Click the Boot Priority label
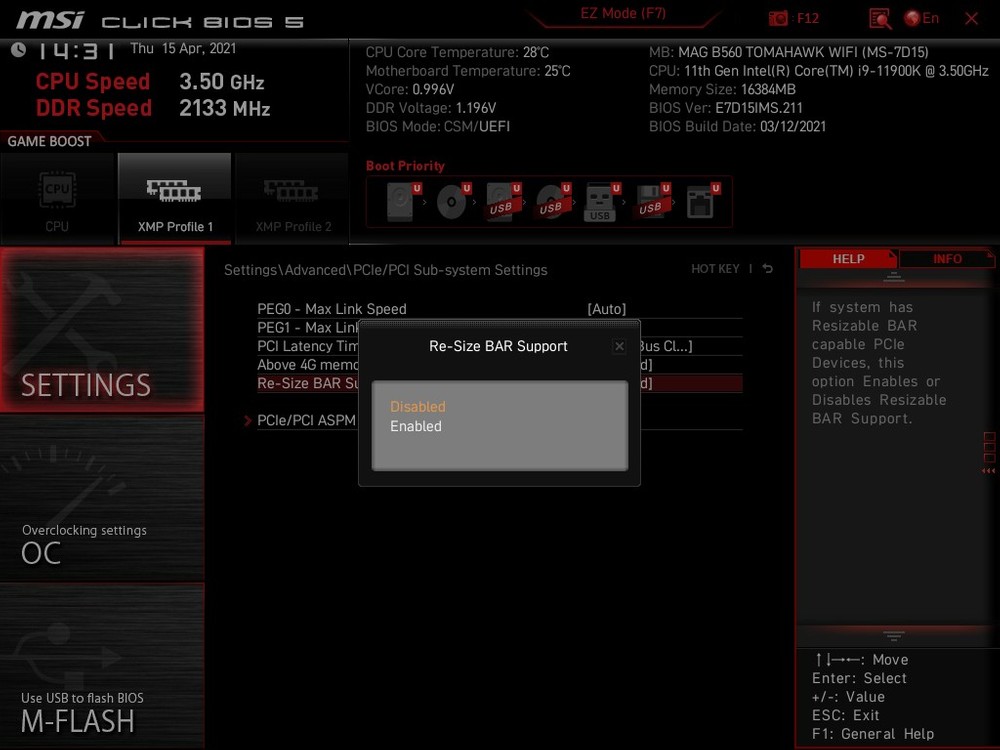1000x750 pixels. [405, 166]
